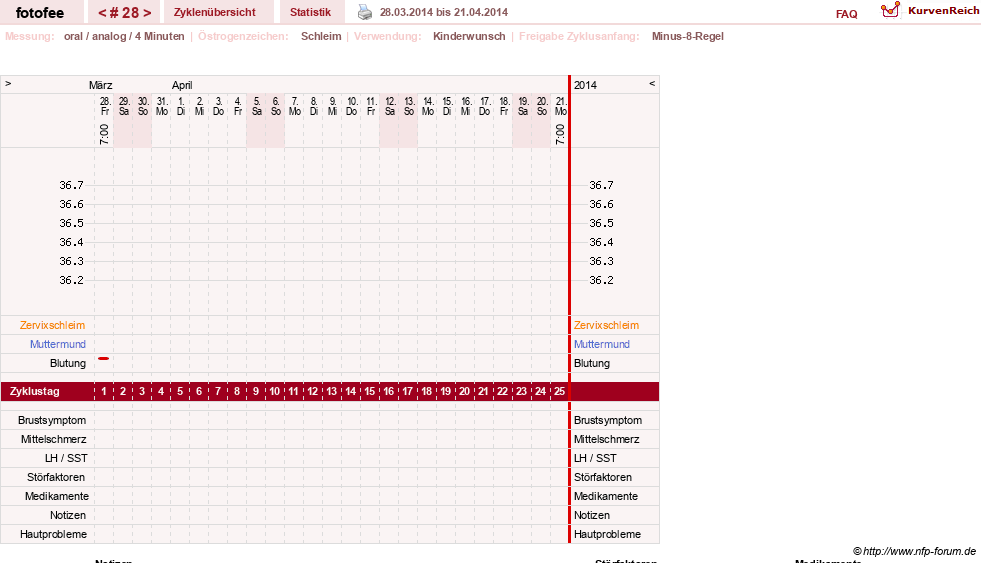
Task: Click the KurvenReich link text
Action: pos(943,11)
